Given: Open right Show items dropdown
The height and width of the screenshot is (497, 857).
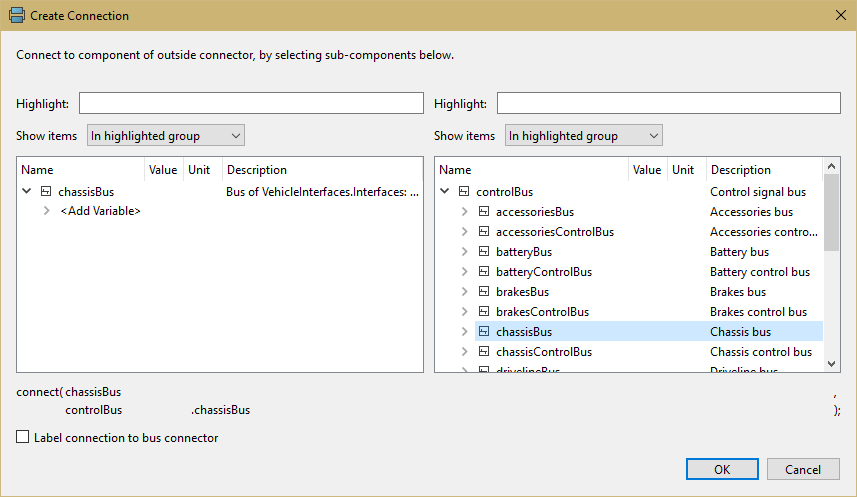Looking at the screenshot, I should (583, 136).
